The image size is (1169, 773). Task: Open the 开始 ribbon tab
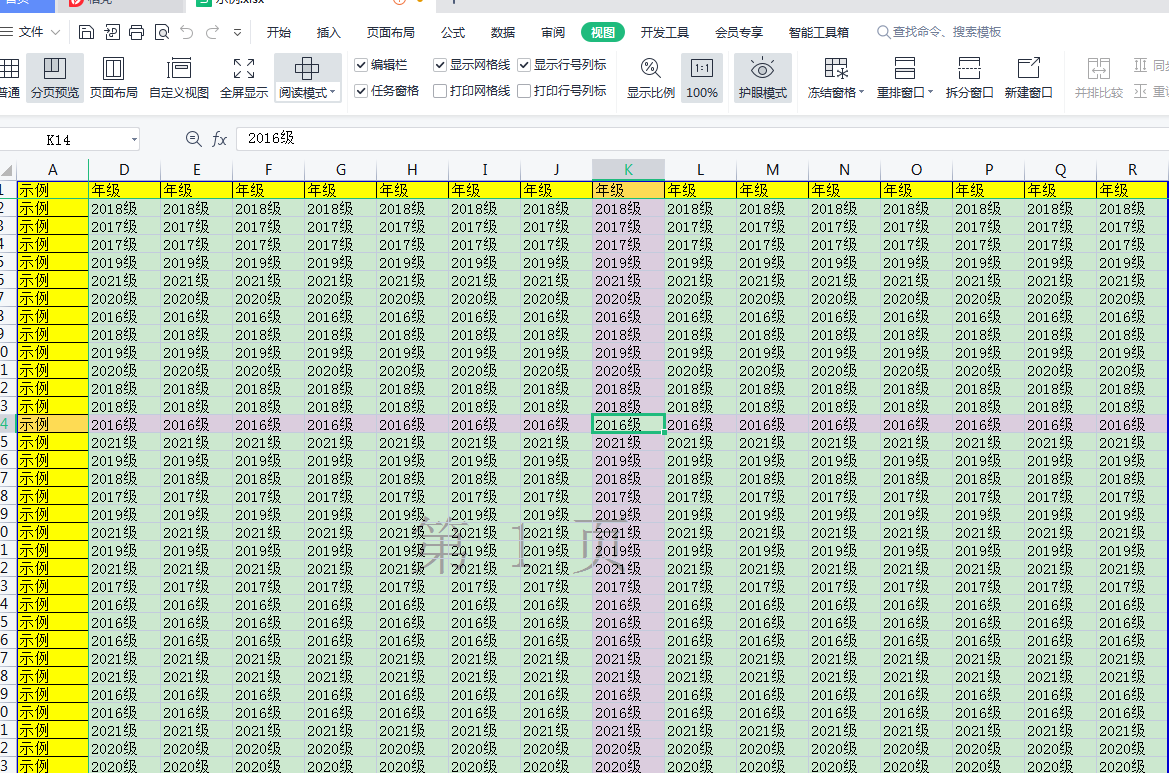click(x=279, y=32)
